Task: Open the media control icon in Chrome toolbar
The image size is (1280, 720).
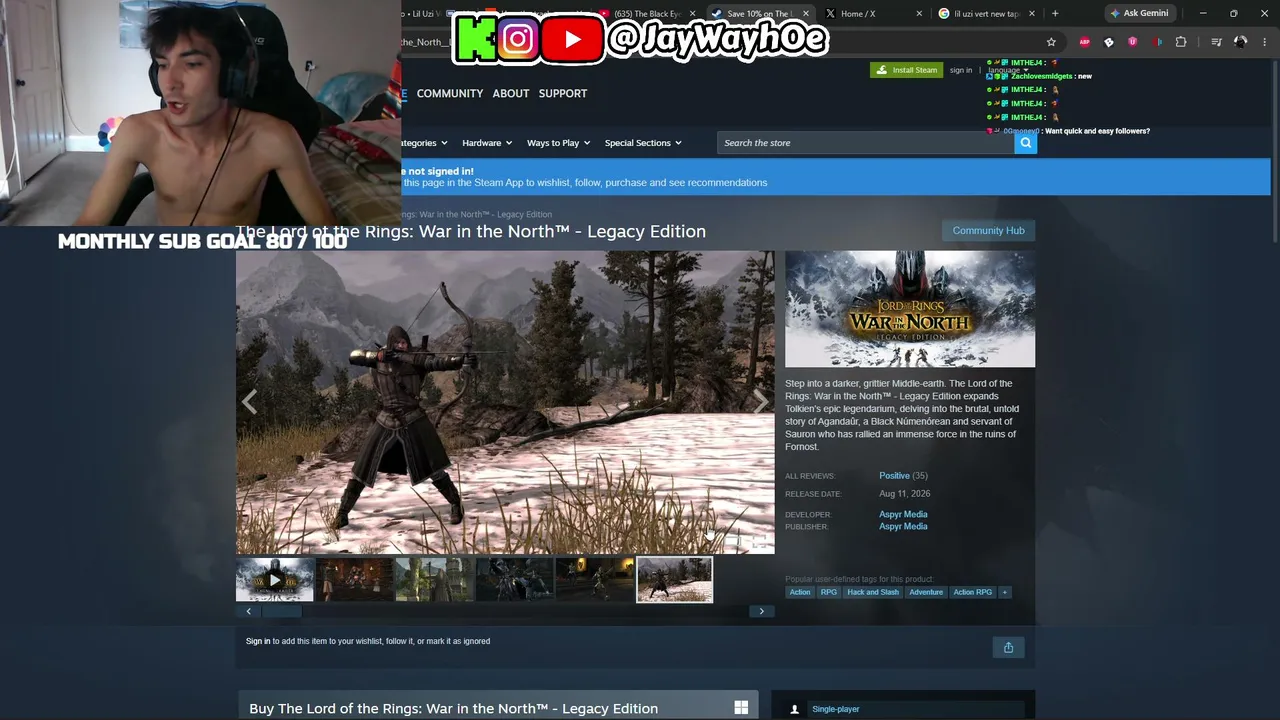Action: coord(1216,42)
